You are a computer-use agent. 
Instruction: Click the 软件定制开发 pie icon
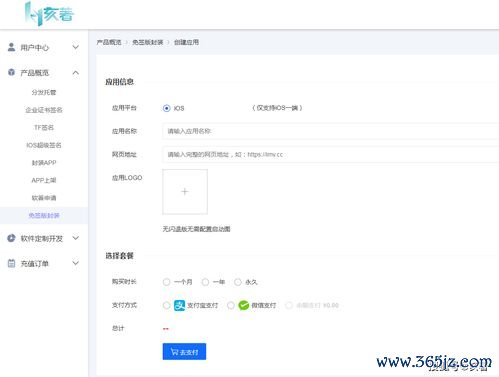point(11,238)
